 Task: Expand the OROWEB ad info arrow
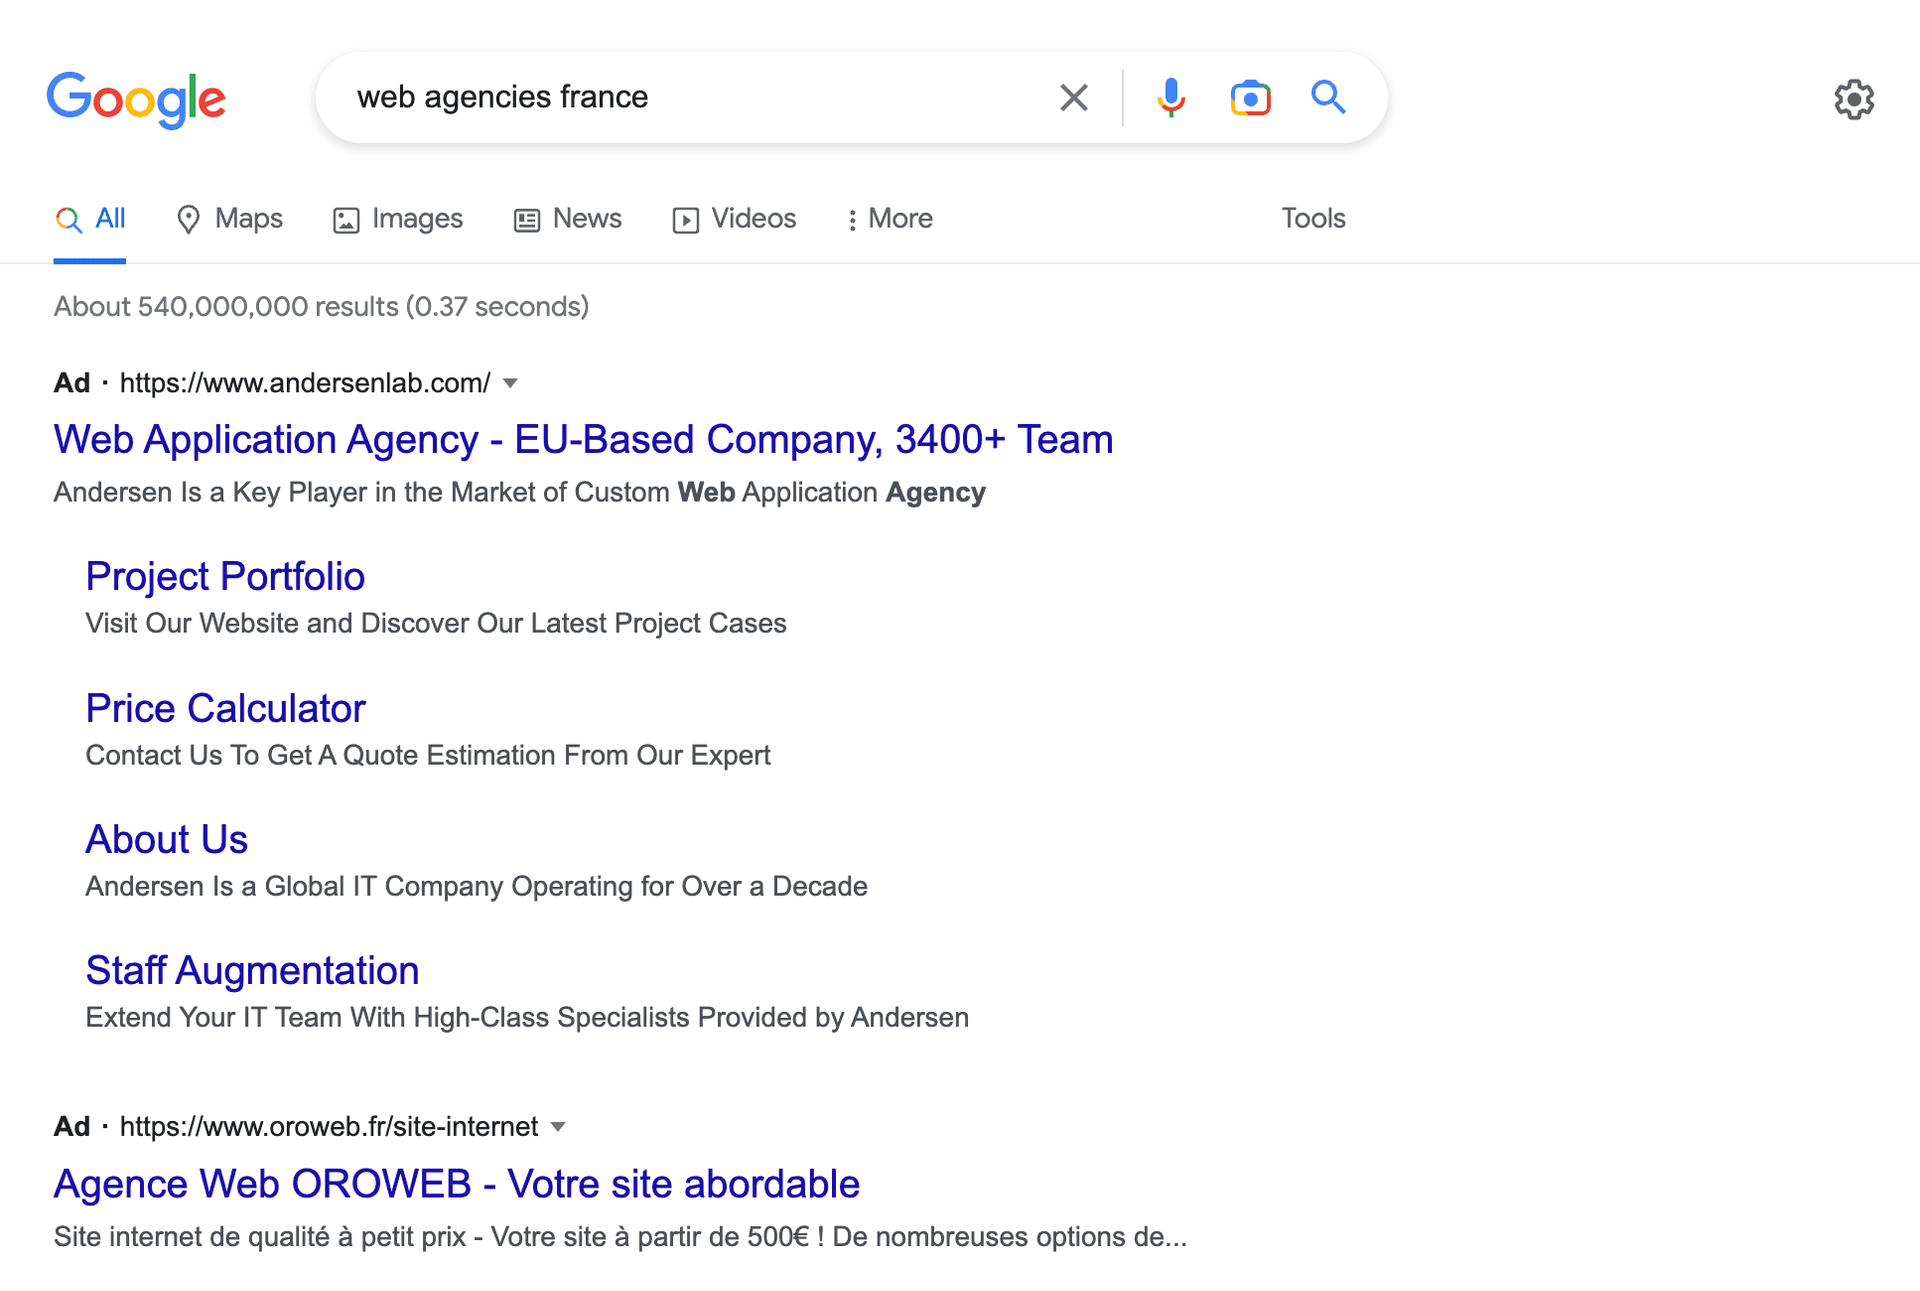pos(560,1126)
